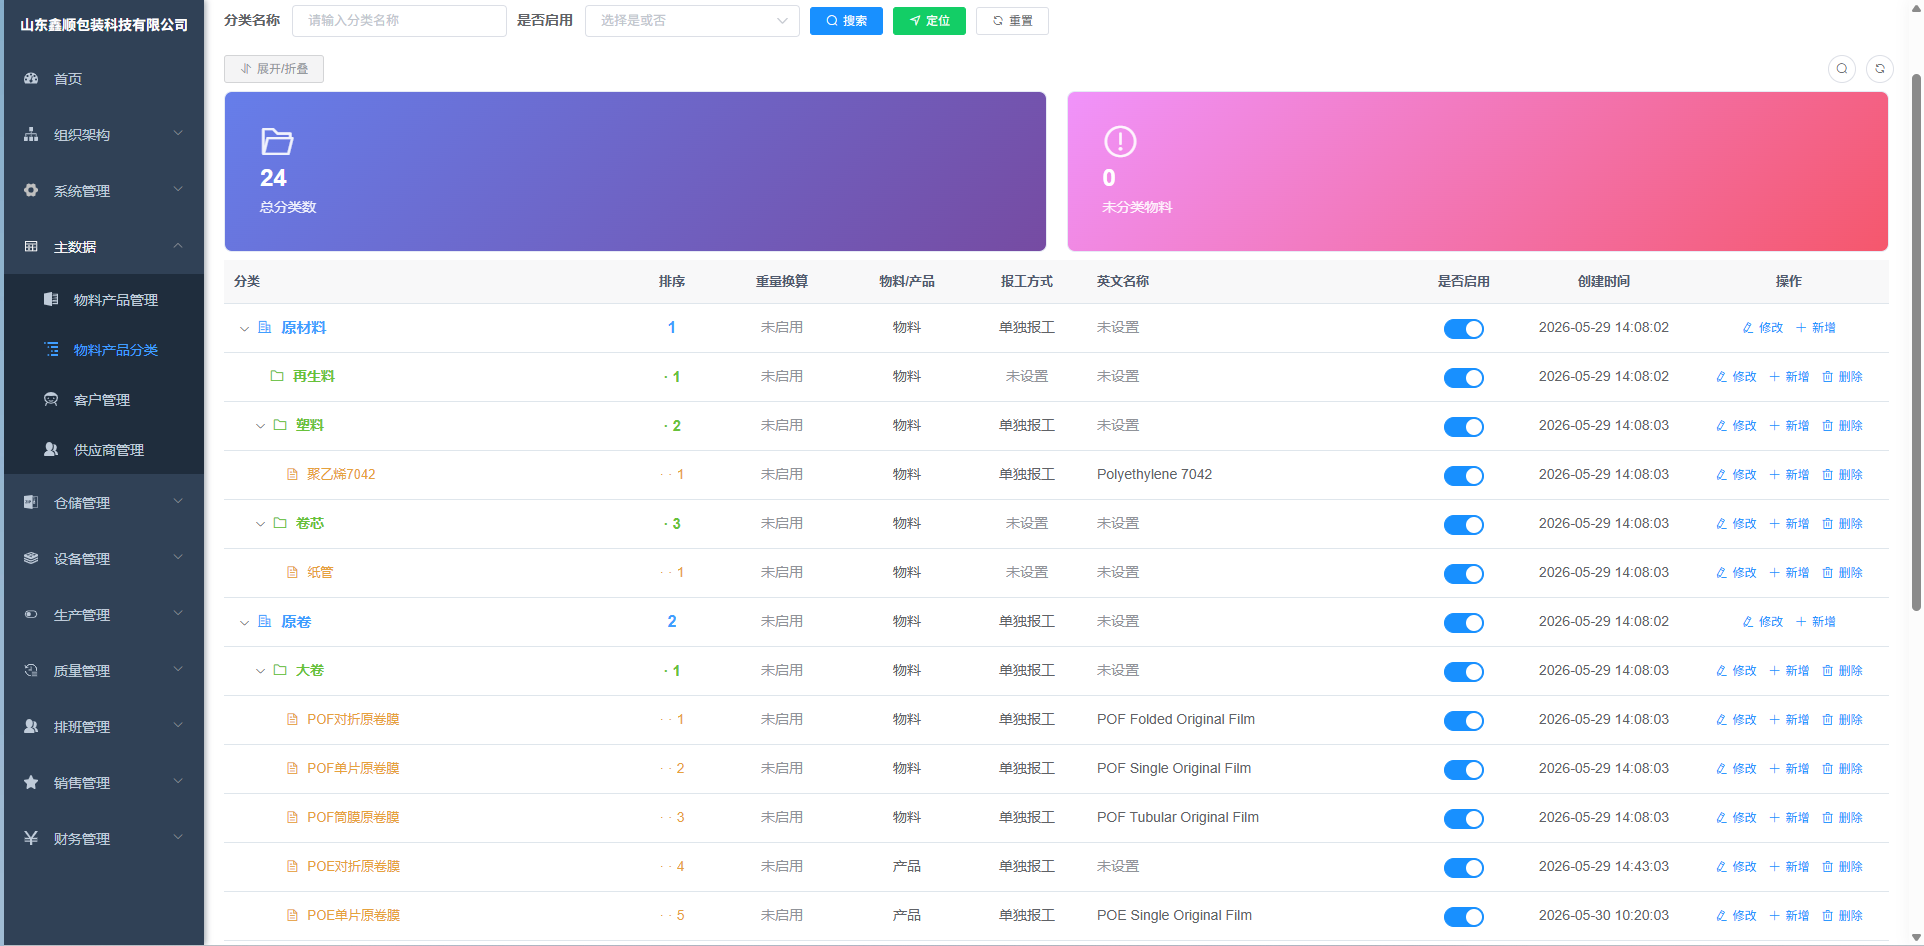Click the folder icon on the 总分类数 card
Viewport: 1924px width, 946px height.
[x=277, y=141]
